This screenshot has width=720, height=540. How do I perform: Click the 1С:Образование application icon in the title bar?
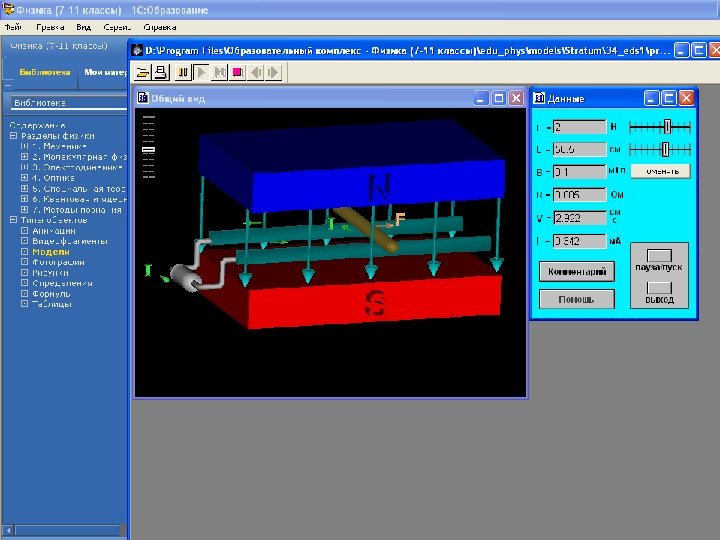tap(8, 9)
